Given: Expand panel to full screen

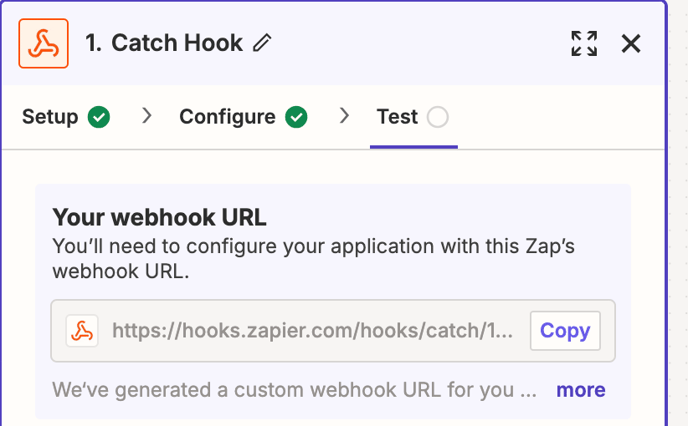Looking at the screenshot, I should [584, 43].
